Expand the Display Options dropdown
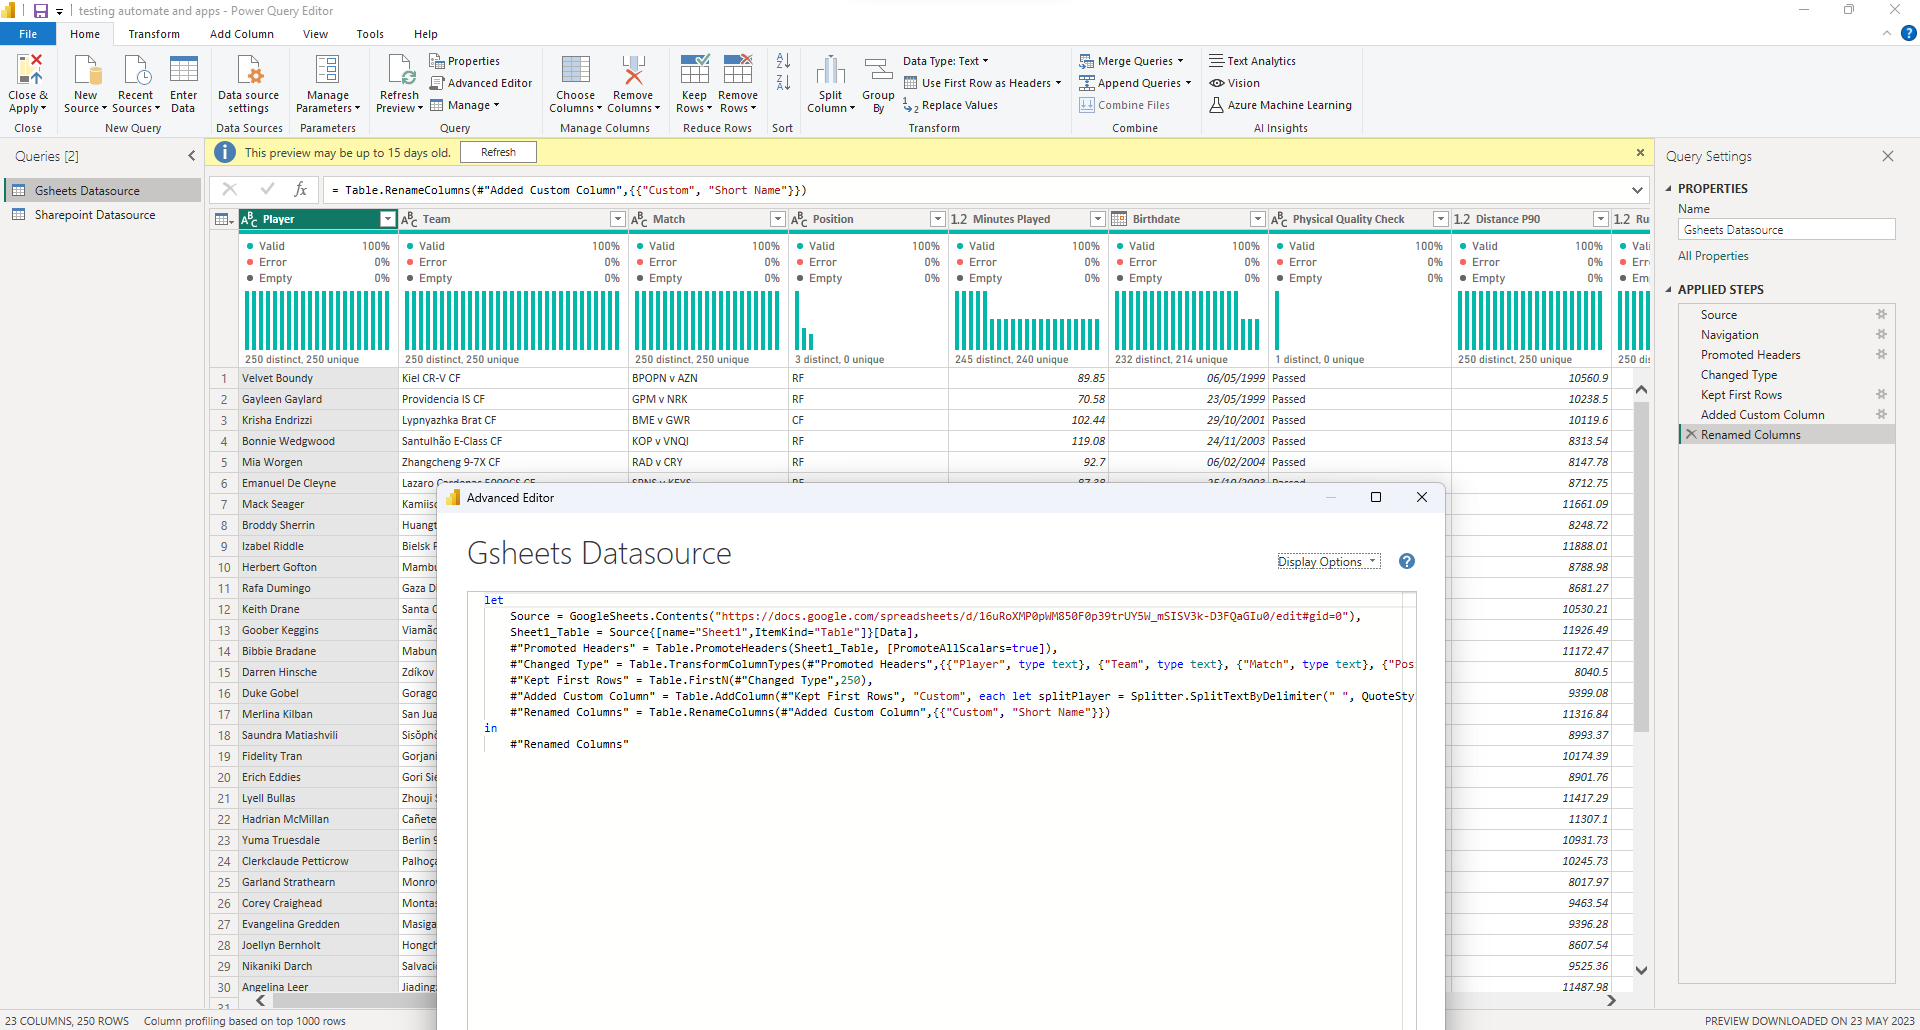Screen dimensions: 1920x1030 (x=1328, y=562)
